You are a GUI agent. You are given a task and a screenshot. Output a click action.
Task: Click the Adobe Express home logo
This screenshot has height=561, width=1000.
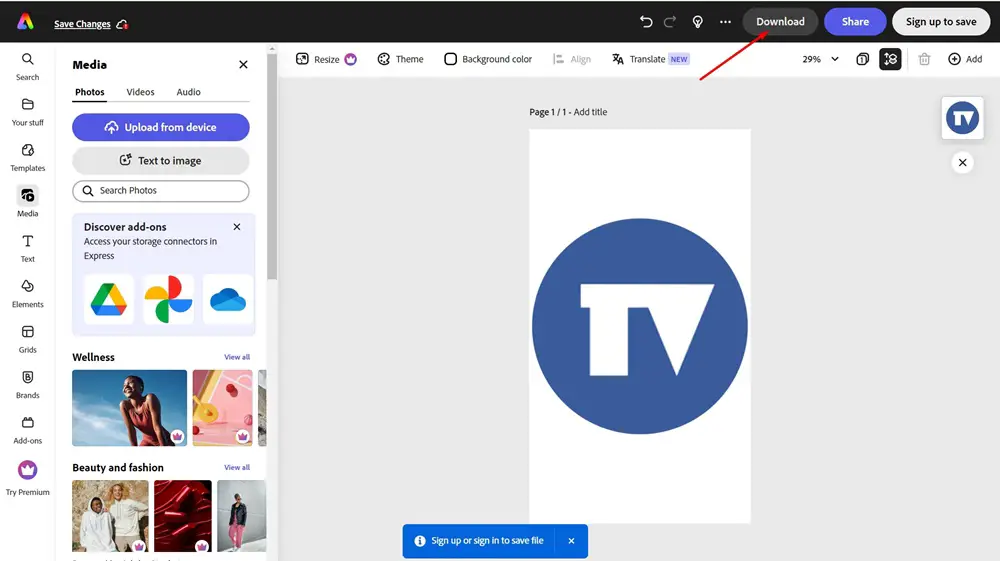[x=26, y=22]
